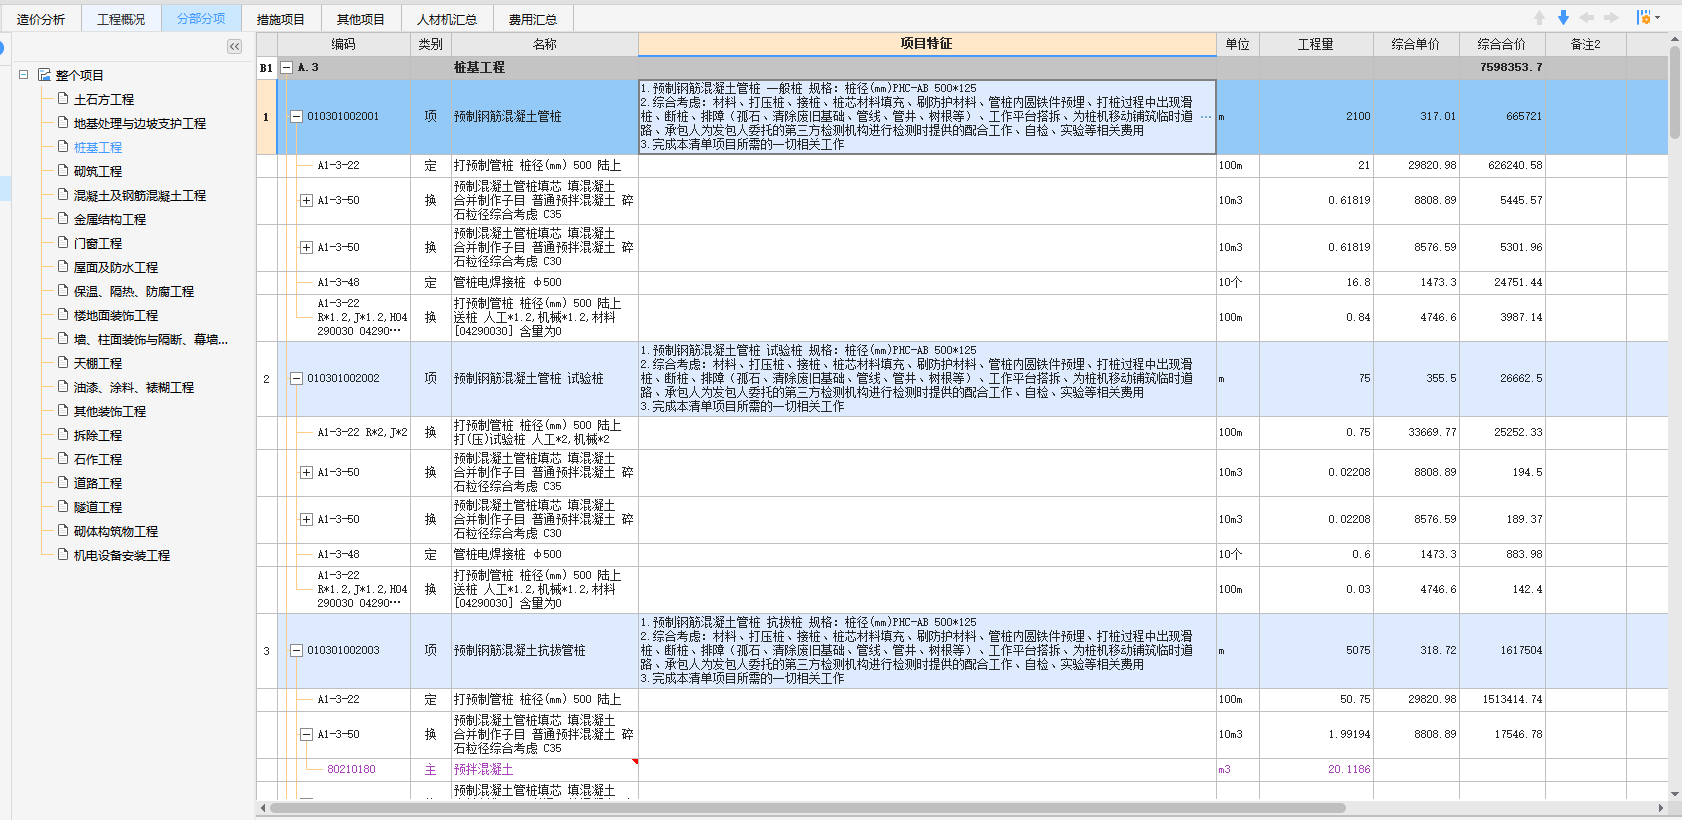Click document icon beside 土石方工程
The width and height of the screenshot is (1682, 820).
pos(63,99)
